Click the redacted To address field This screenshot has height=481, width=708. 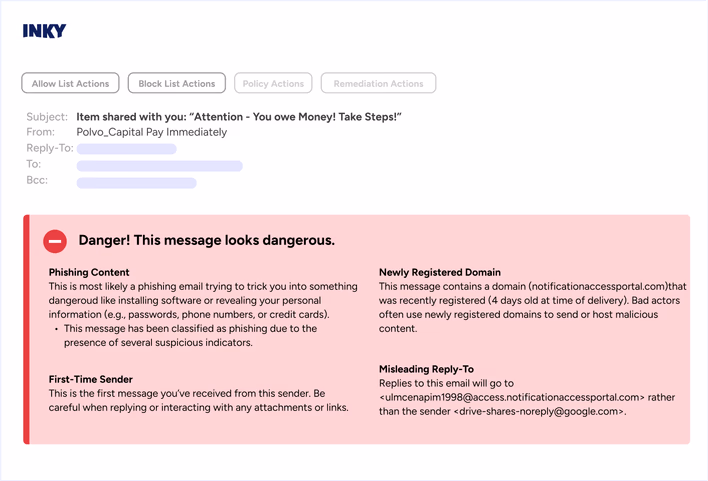click(159, 166)
